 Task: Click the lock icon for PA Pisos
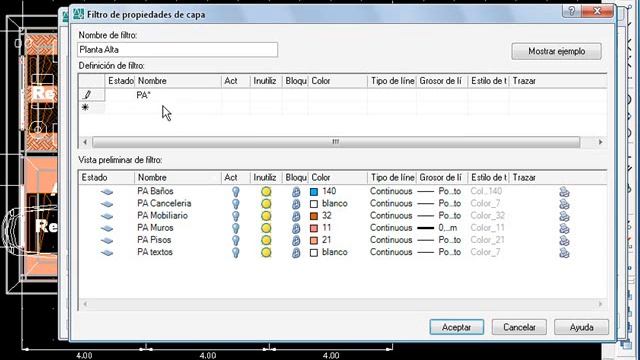(296, 241)
